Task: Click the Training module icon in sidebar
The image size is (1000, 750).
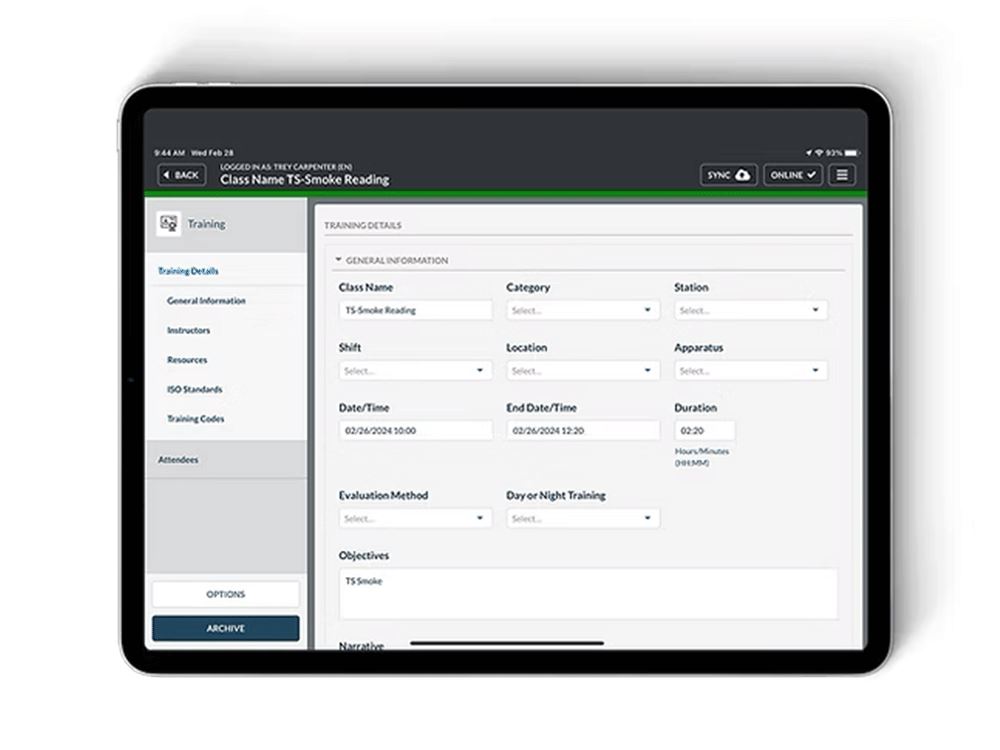Action: [x=168, y=225]
